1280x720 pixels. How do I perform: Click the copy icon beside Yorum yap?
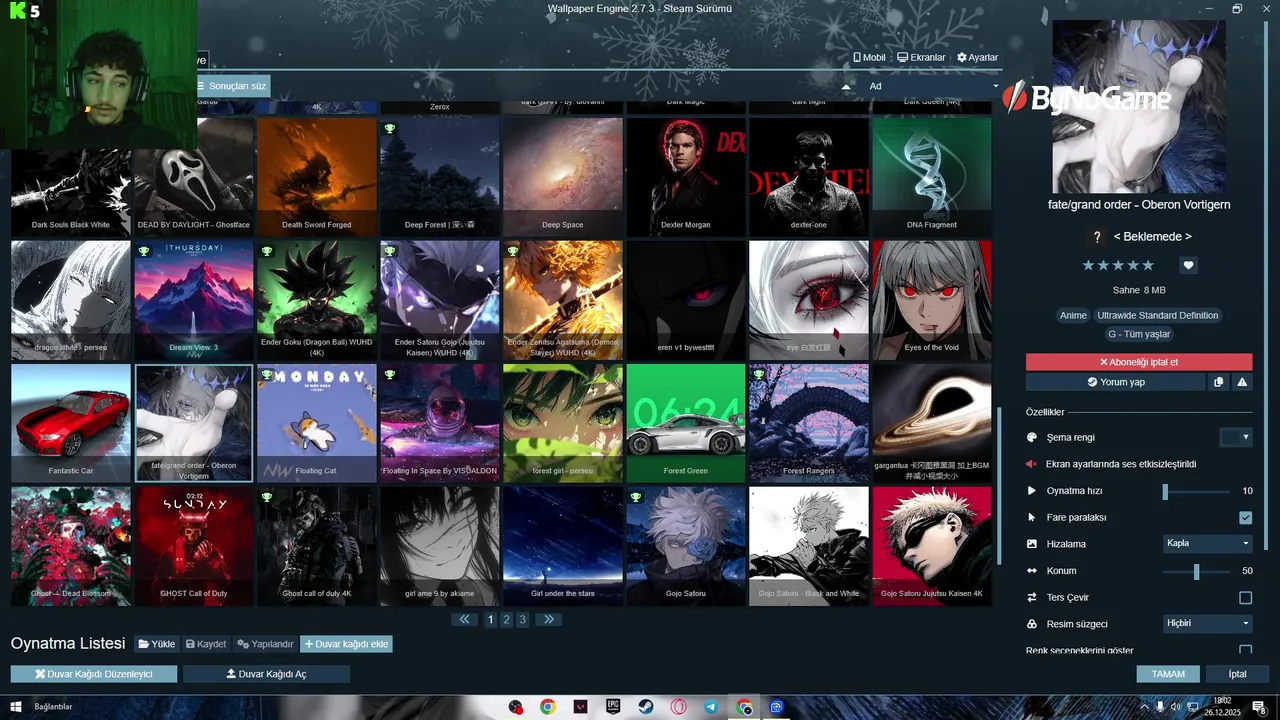pos(1218,382)
